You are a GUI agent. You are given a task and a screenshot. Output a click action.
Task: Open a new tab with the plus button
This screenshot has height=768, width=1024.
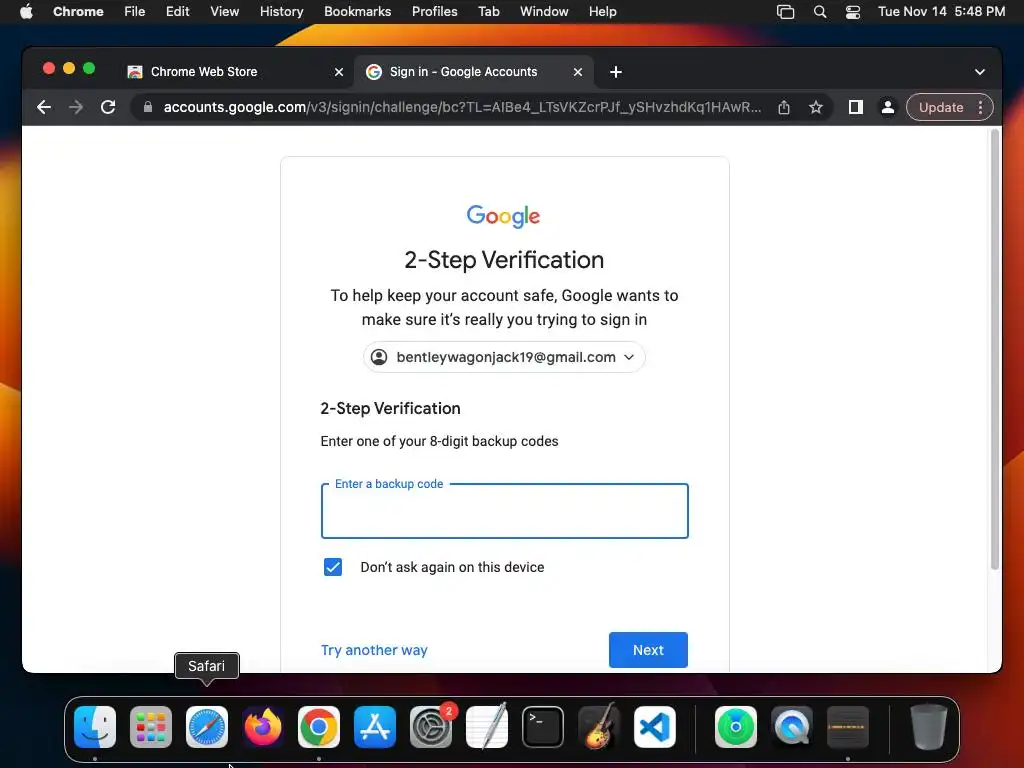(x=615, y=72)
